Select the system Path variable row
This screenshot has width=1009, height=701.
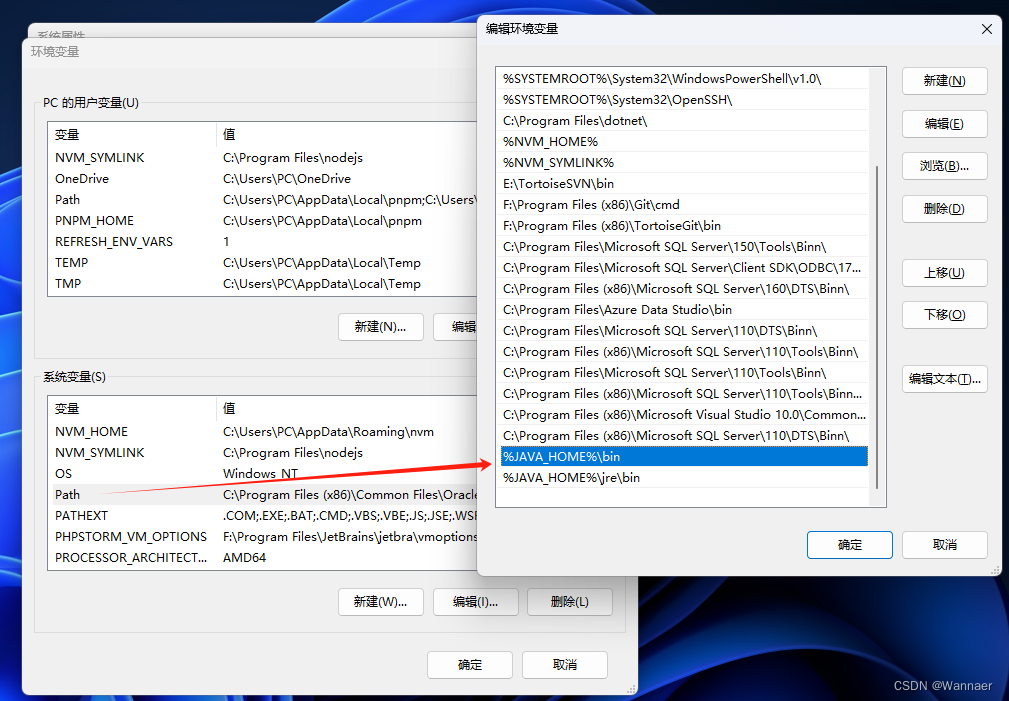coord(263,495)
